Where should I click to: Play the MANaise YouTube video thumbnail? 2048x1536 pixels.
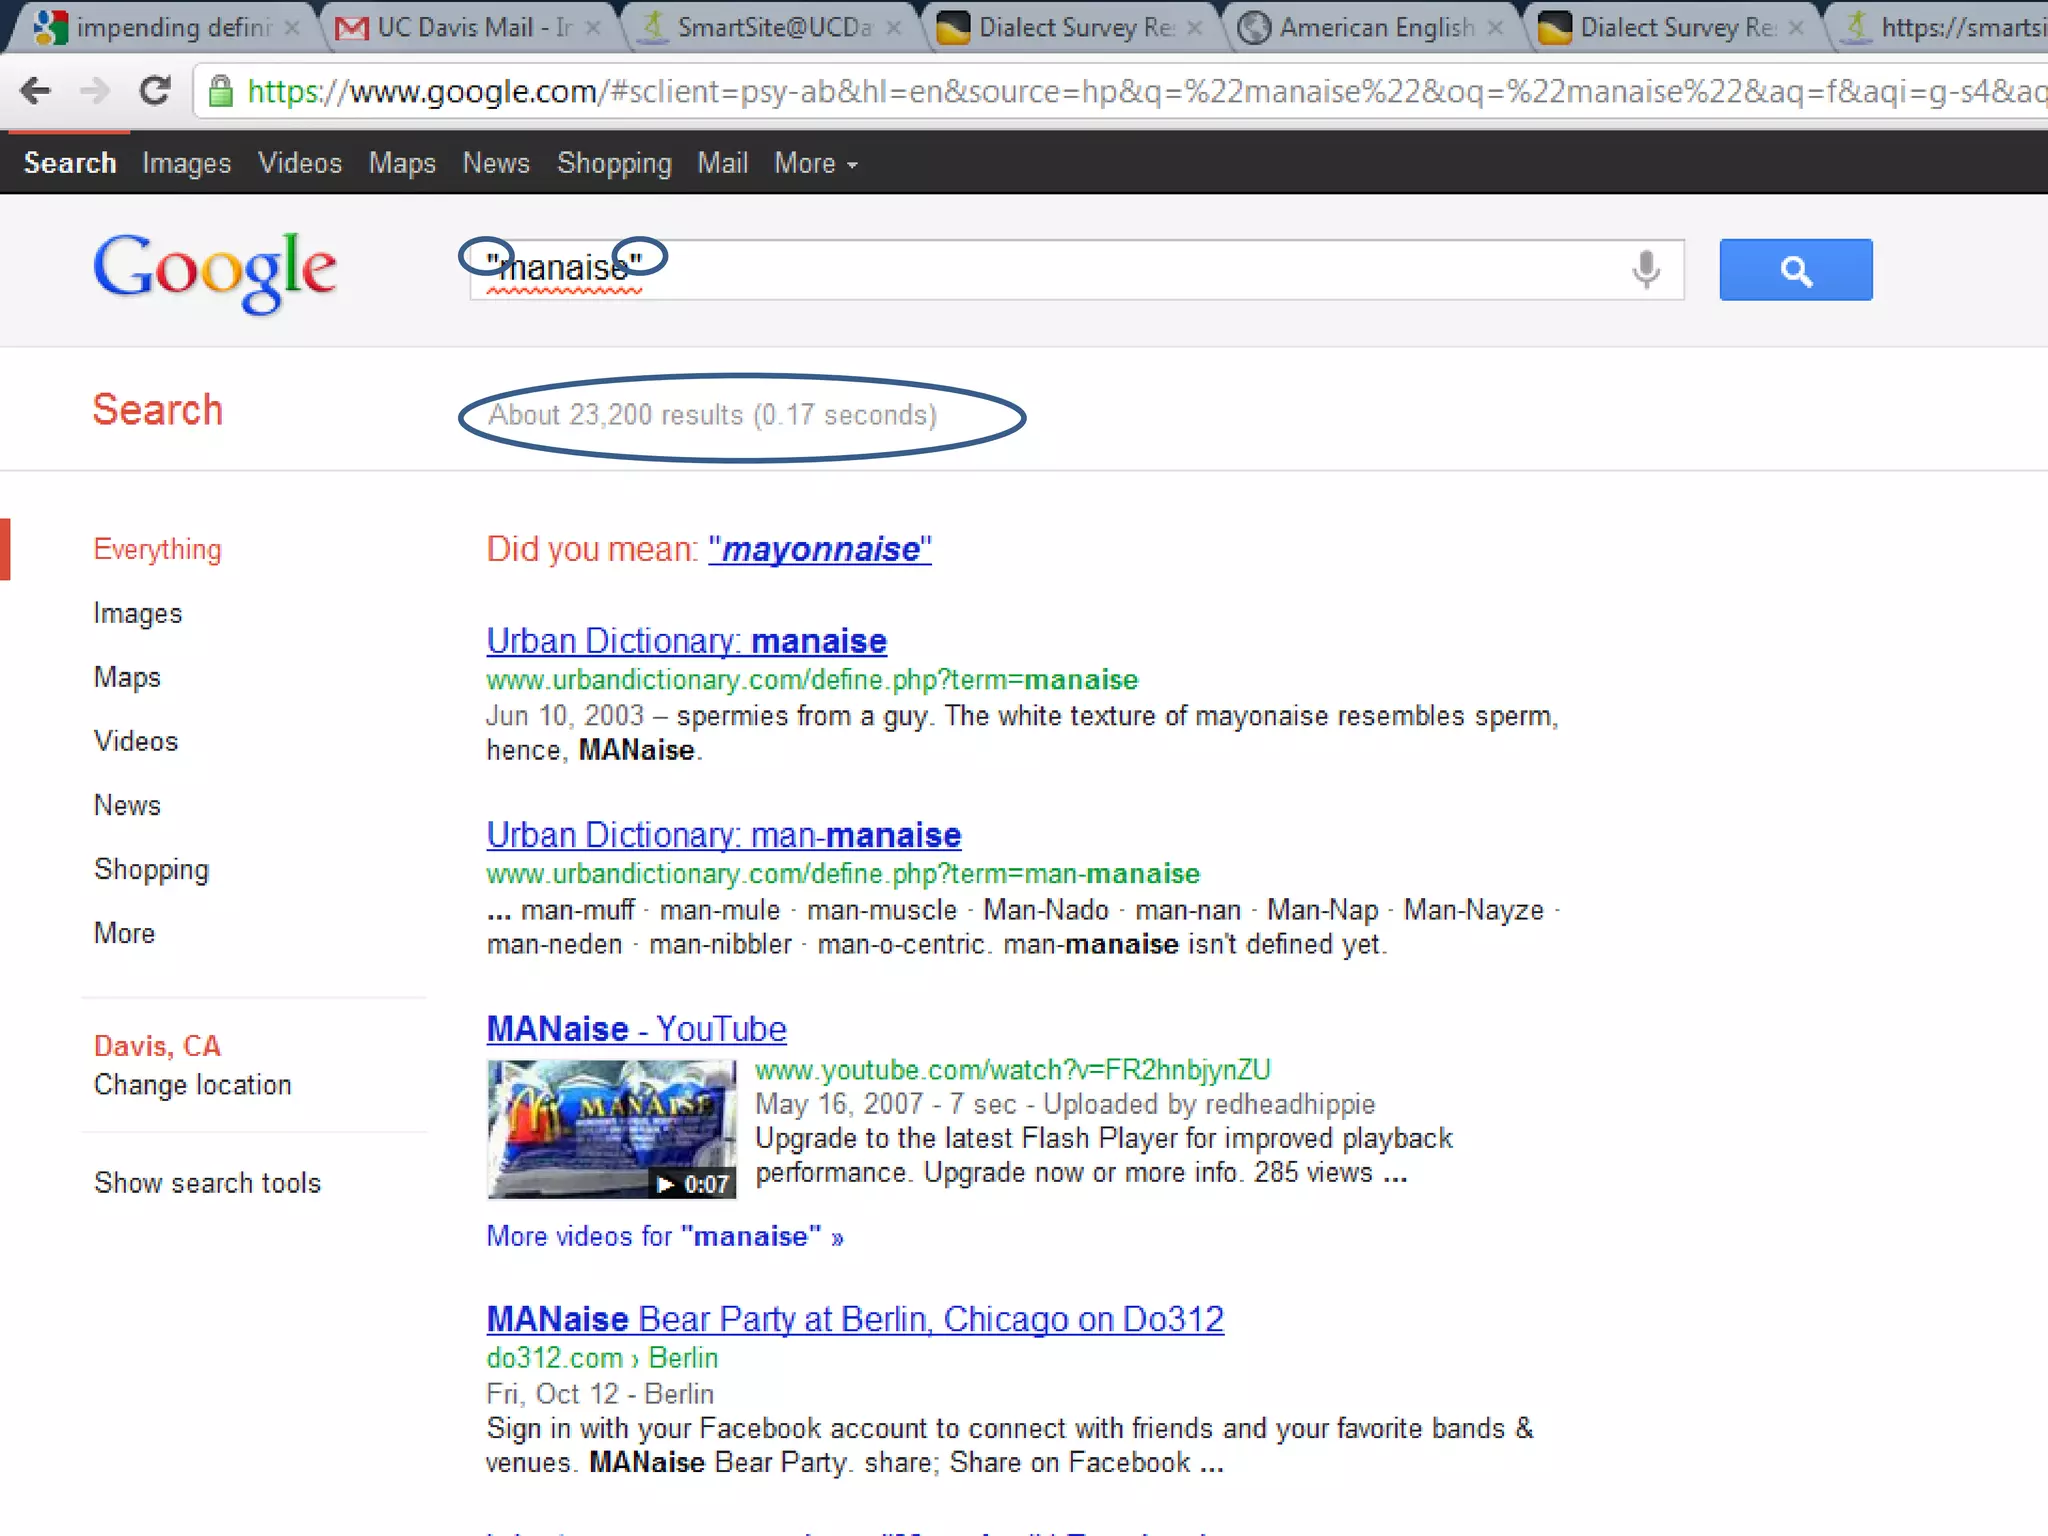[611, 1129]
